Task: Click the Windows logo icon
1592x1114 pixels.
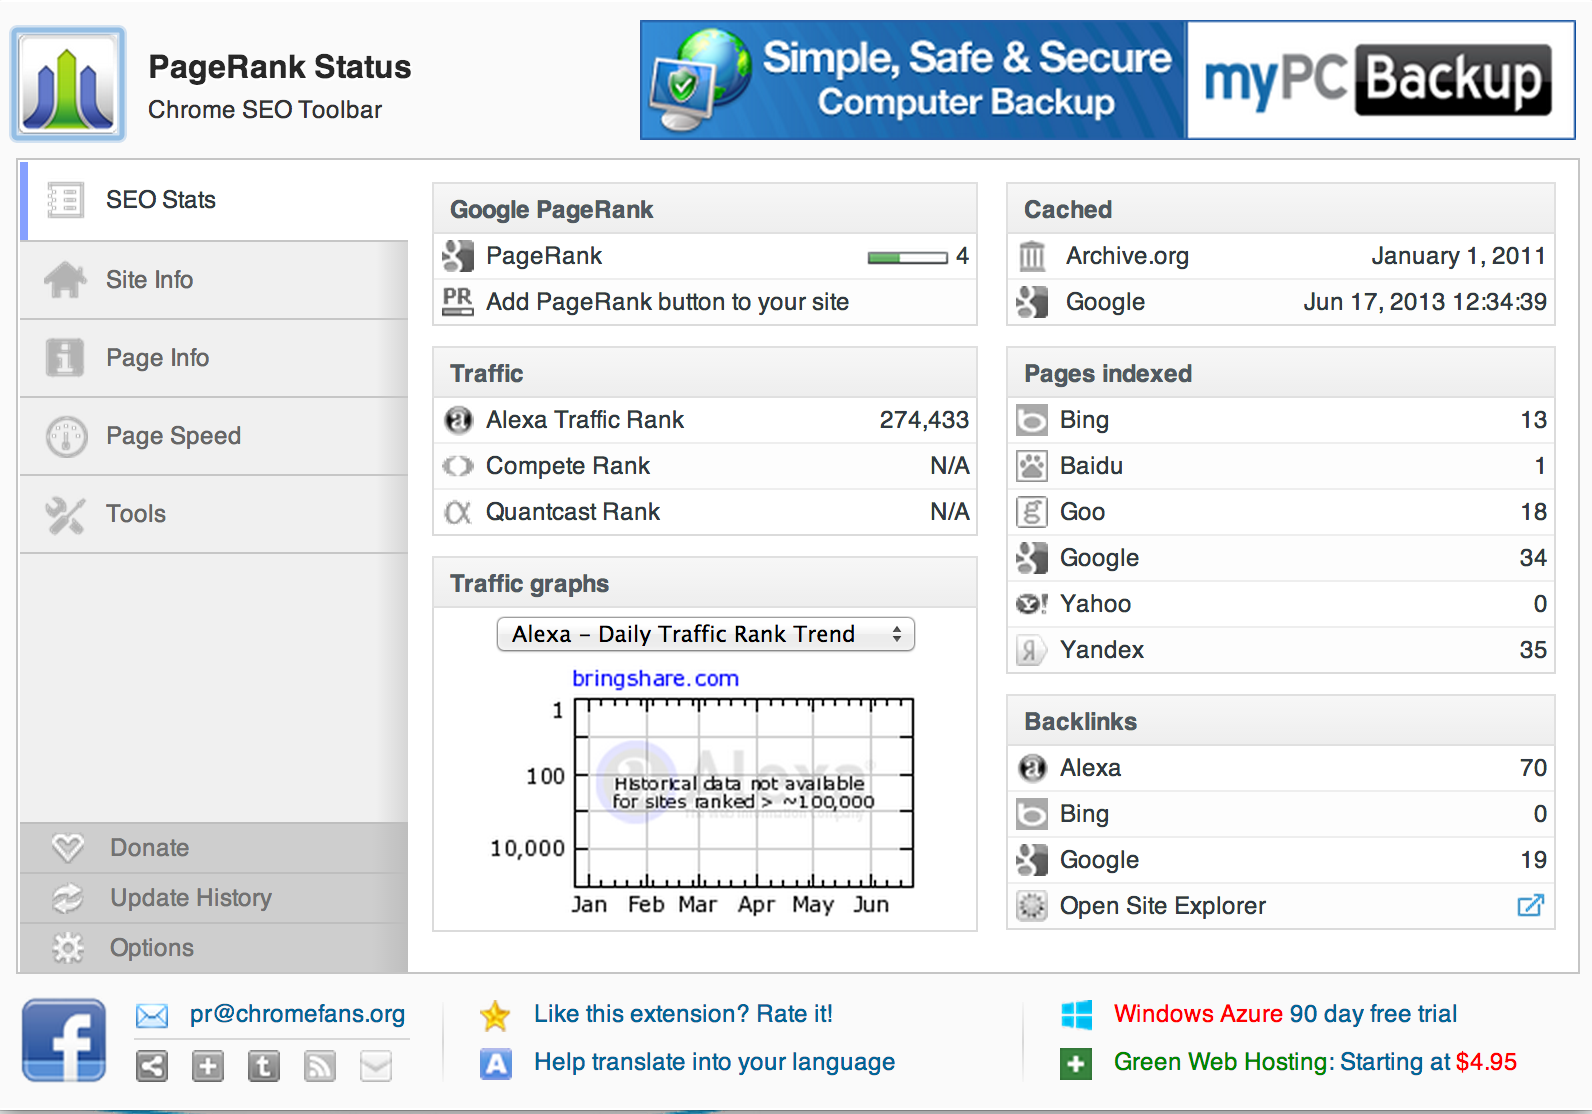Action: point(1076,1015)
